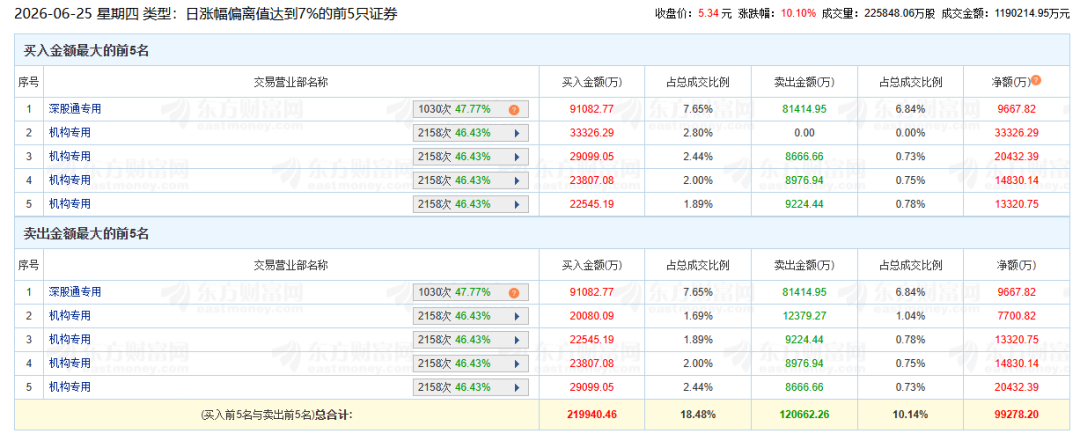Open 深股通专用 link in sell table
Image resolution: width=1080 pixels, height=441 pixels.
(75, 292)
